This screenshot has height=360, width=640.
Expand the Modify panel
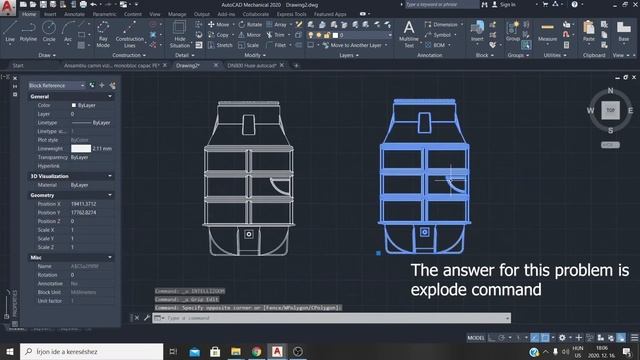(x=255, y=55)
